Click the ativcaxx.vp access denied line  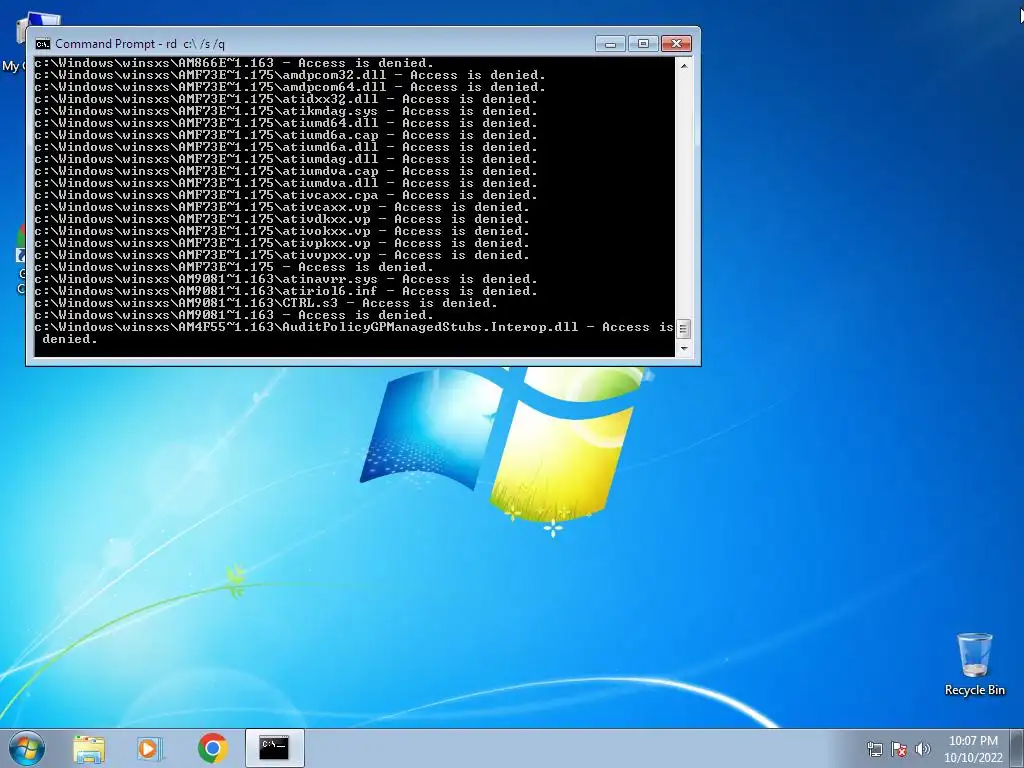click(282, 207)
